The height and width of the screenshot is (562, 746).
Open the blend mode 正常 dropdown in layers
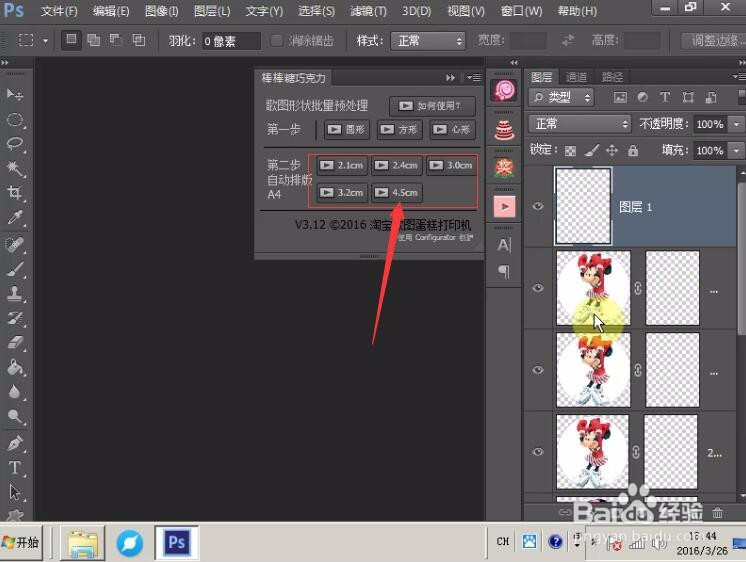tap(579, 124)
